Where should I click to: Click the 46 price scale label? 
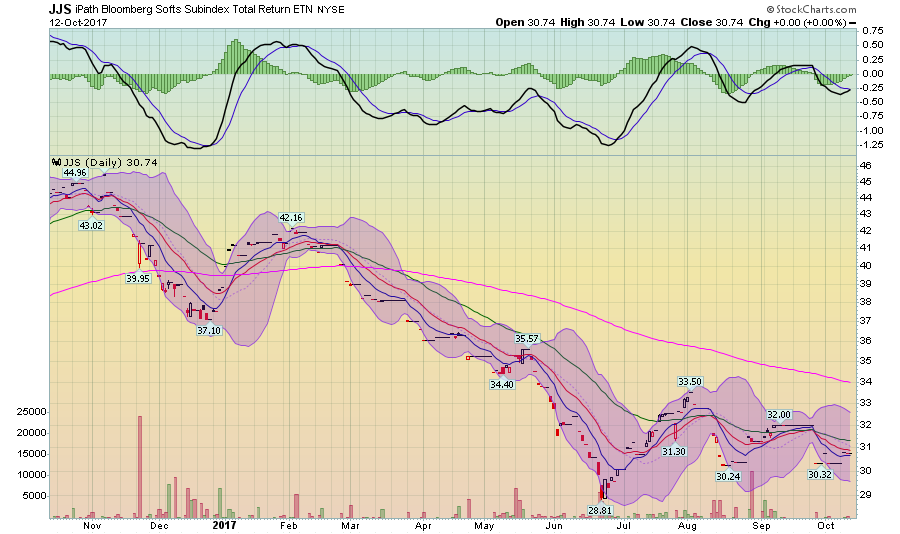click(x=865, y=165)
